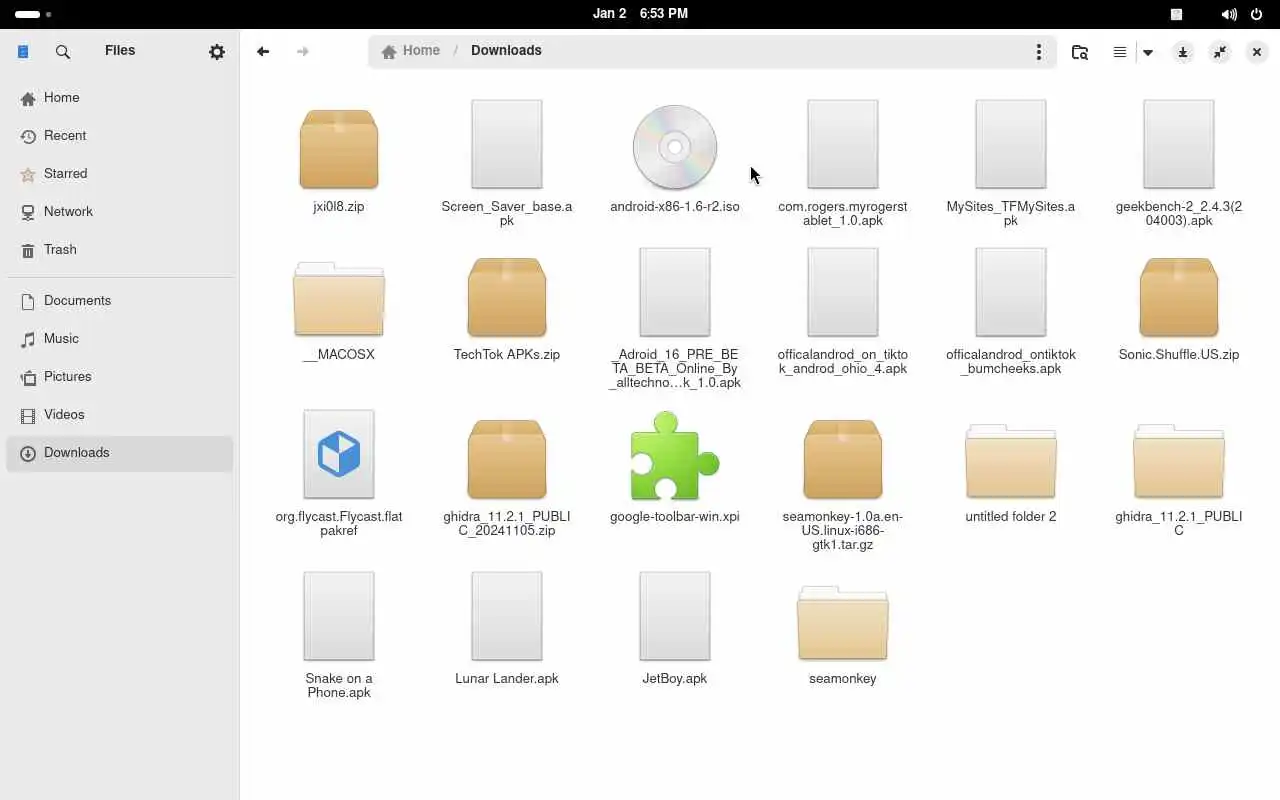
Task: Open Pictures in sidebar
Action: point(120,377)
